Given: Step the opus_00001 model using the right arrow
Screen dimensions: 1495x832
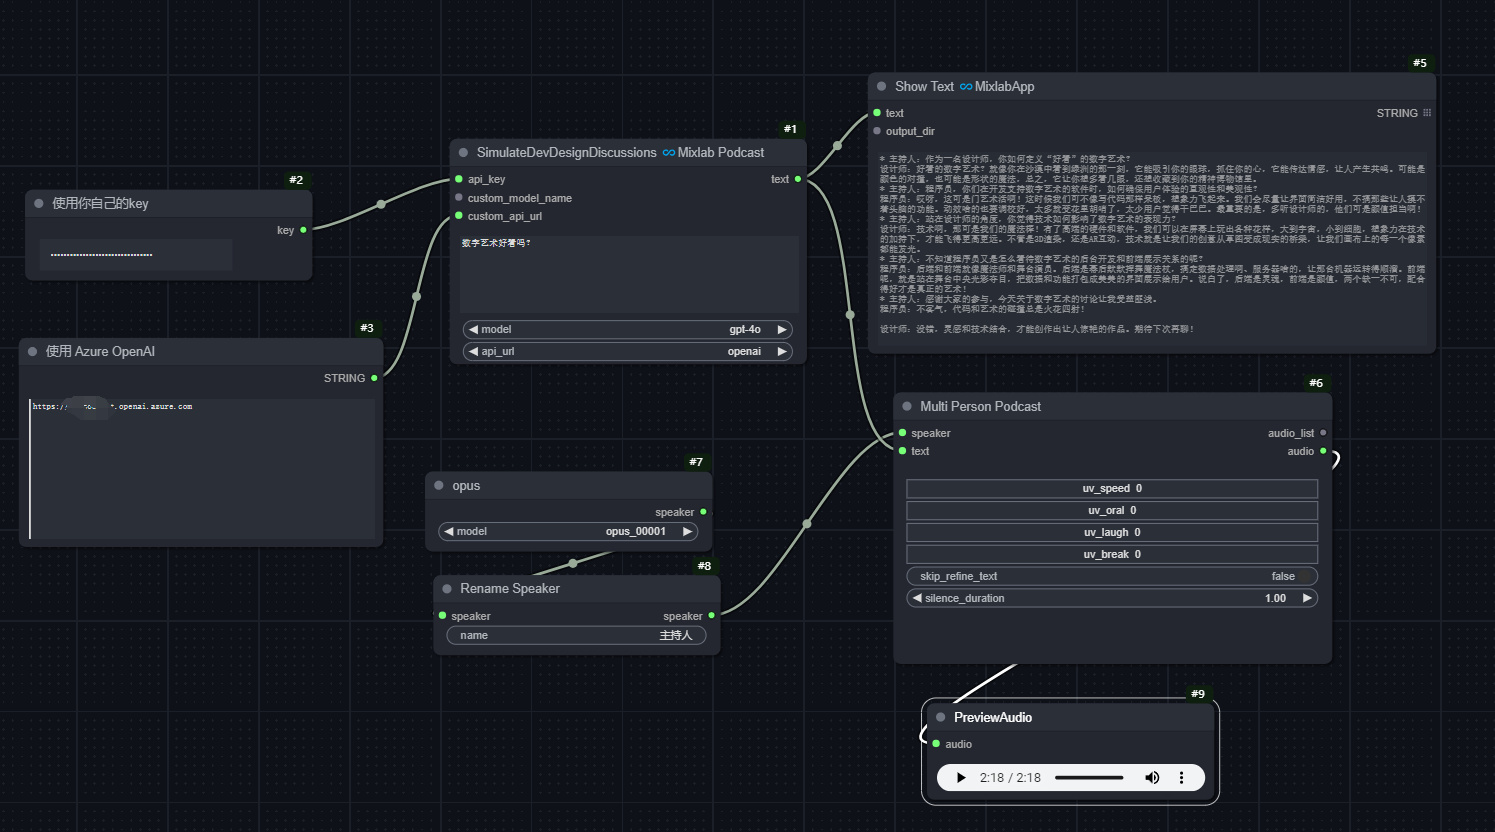Looking at the screenshot, I should pyautogui.click(x=686, y=531).
